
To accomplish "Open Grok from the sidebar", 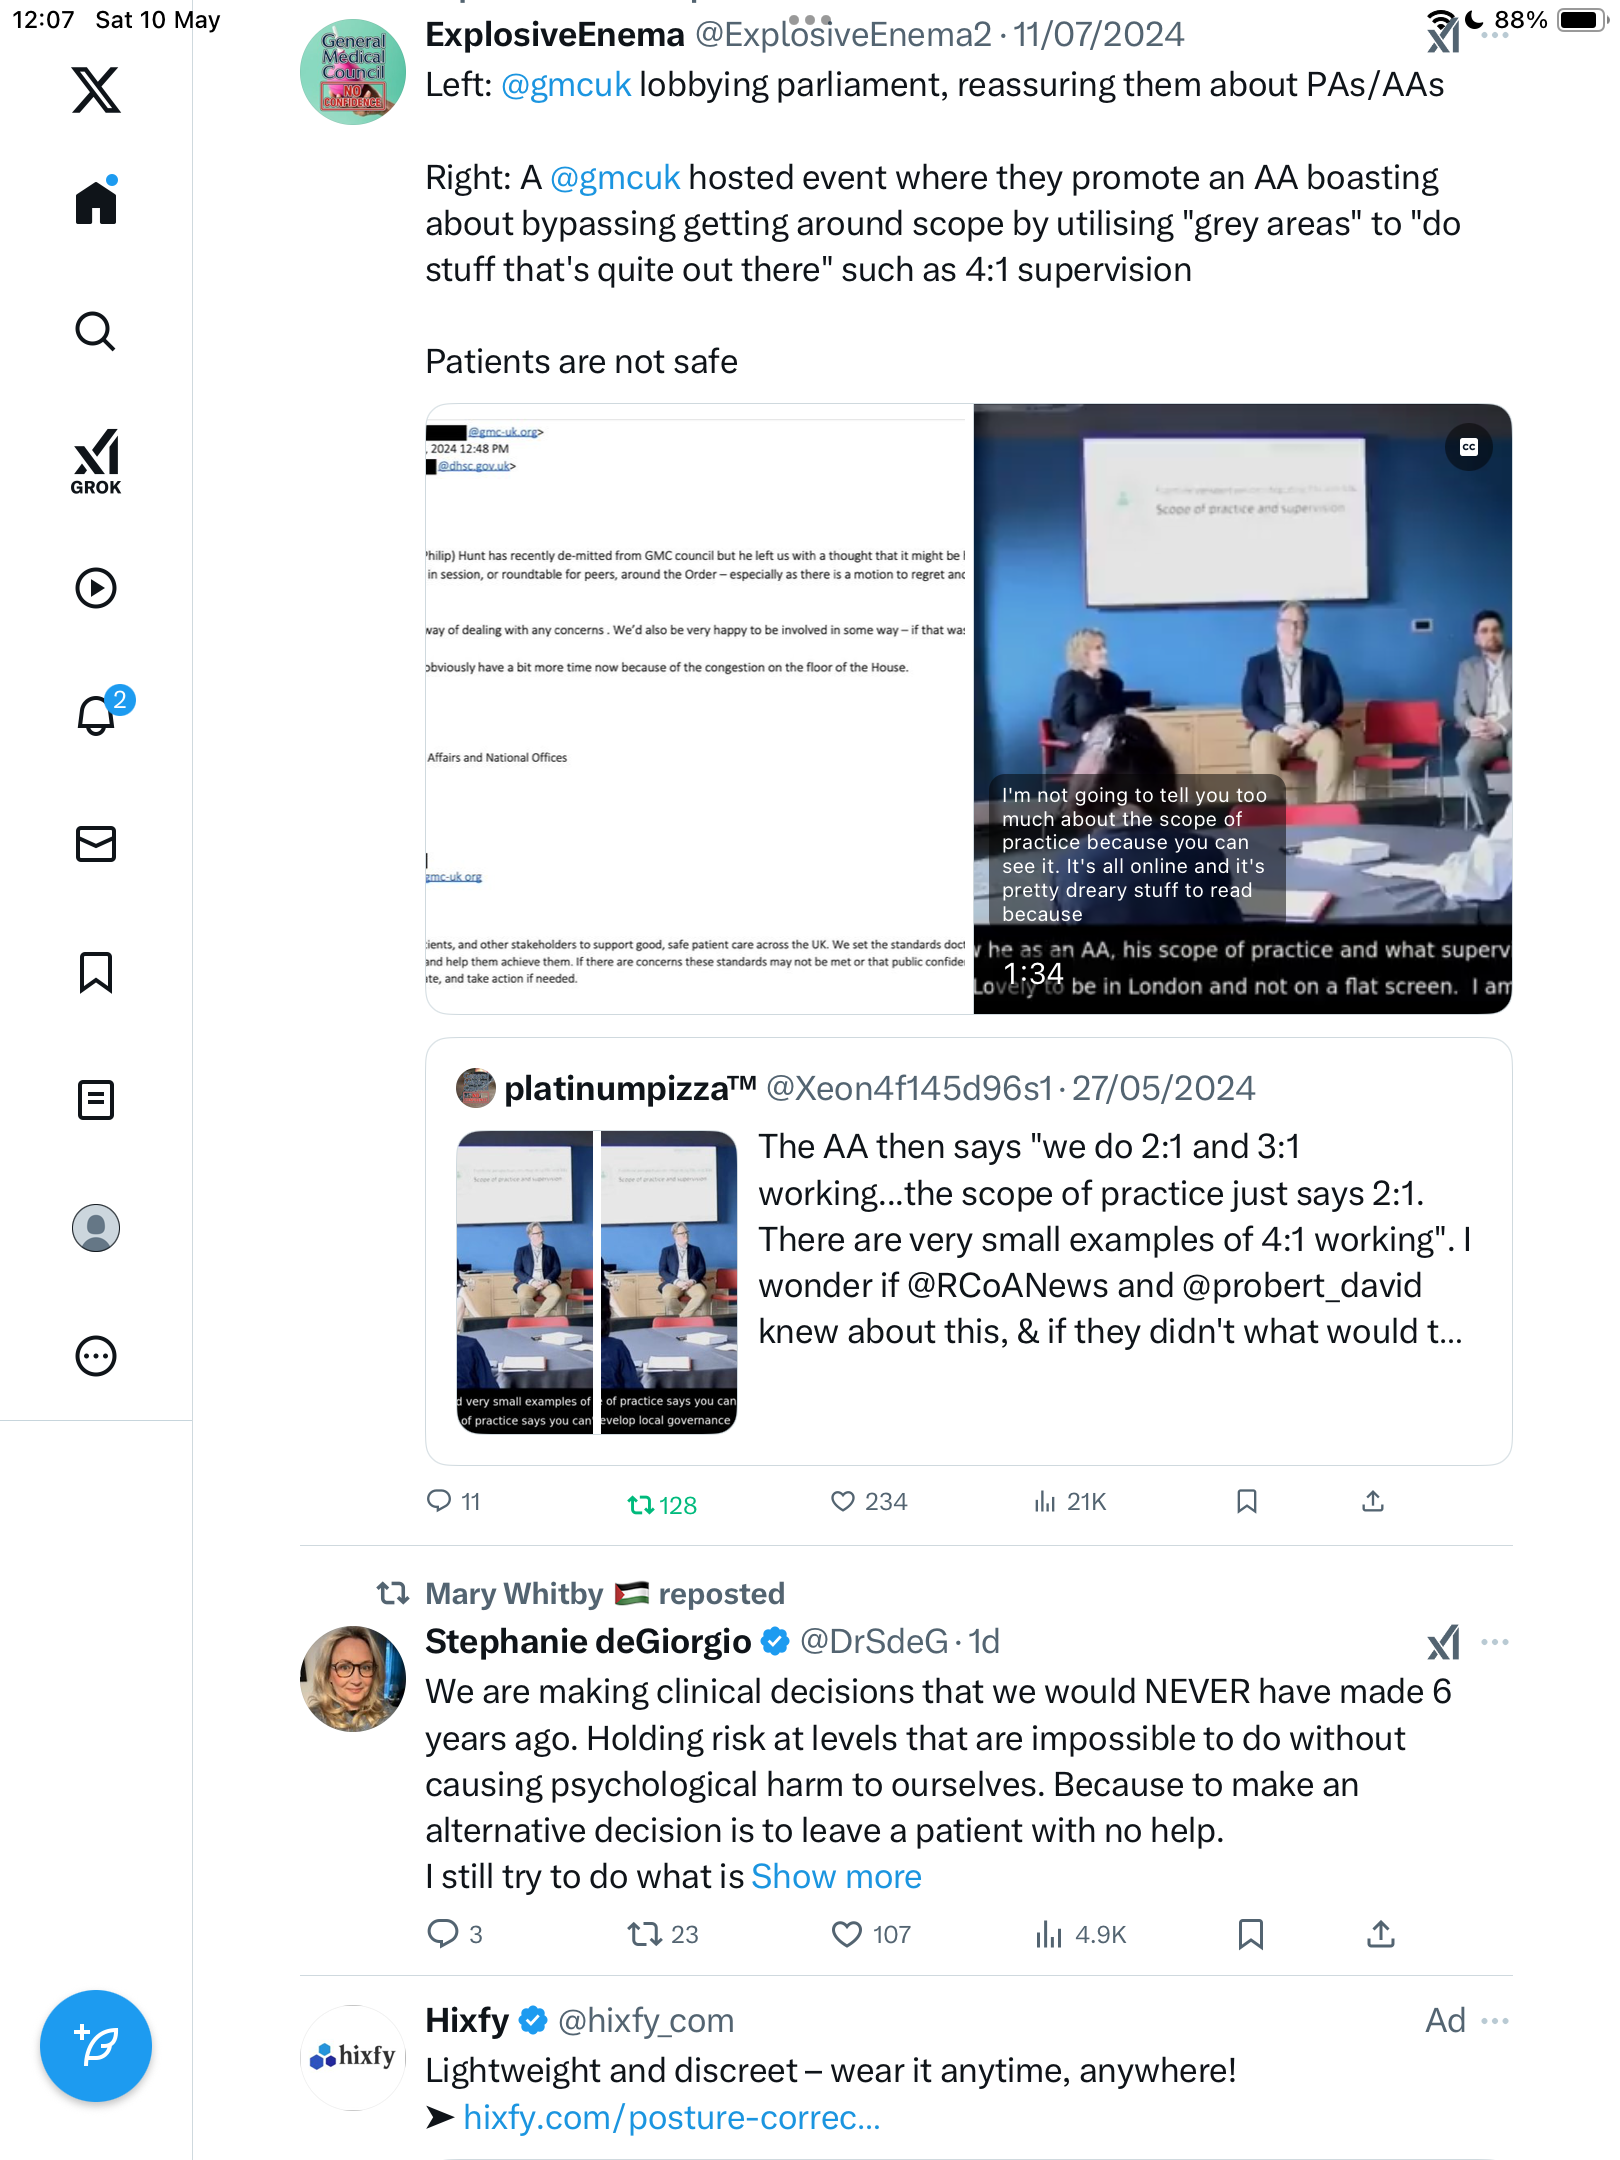I will pyautogui.click(x=96, y=461).
